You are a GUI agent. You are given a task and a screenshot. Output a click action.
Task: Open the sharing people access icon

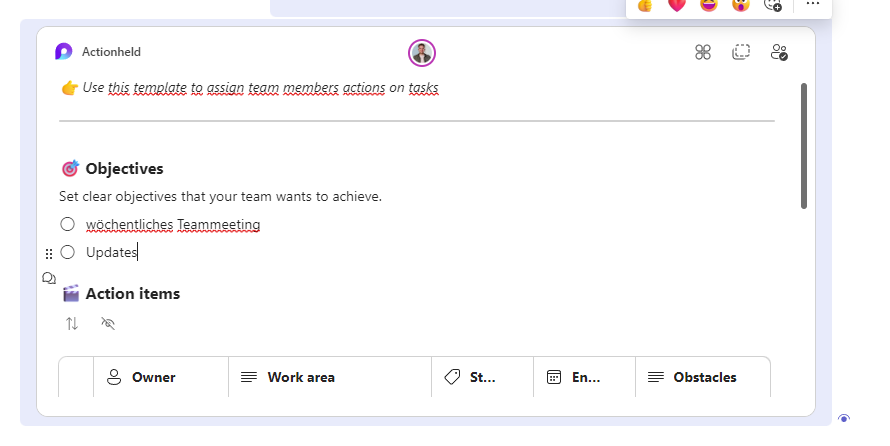coord(779,52)
